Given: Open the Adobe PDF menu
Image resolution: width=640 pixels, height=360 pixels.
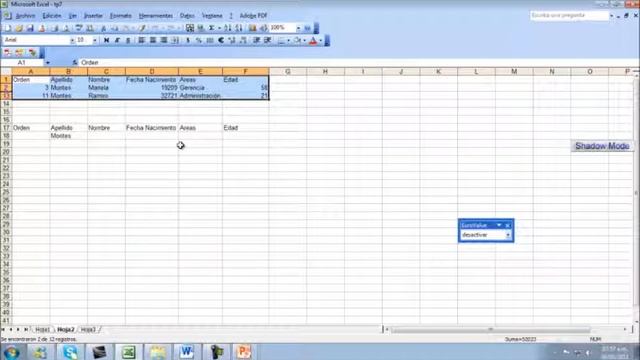Looking at the screenshot, I should click(253, 16).
